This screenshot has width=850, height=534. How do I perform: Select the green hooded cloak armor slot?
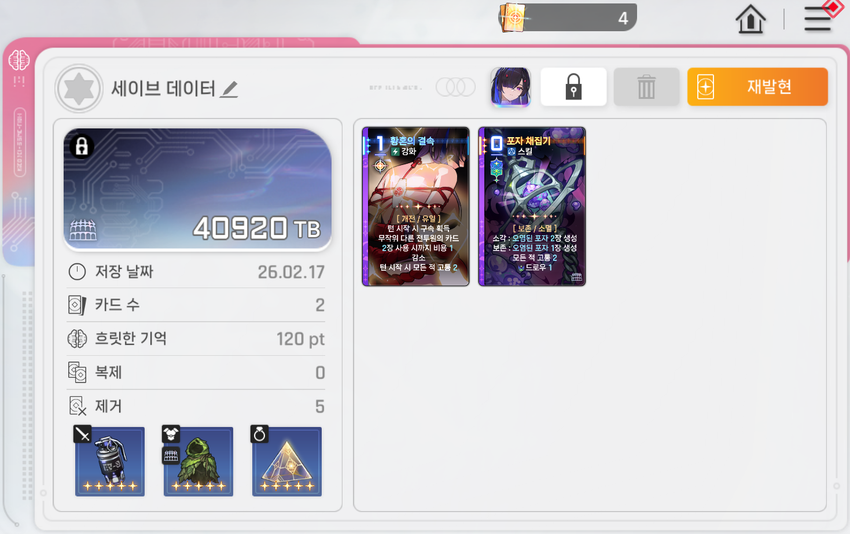(x=198, y=461)
